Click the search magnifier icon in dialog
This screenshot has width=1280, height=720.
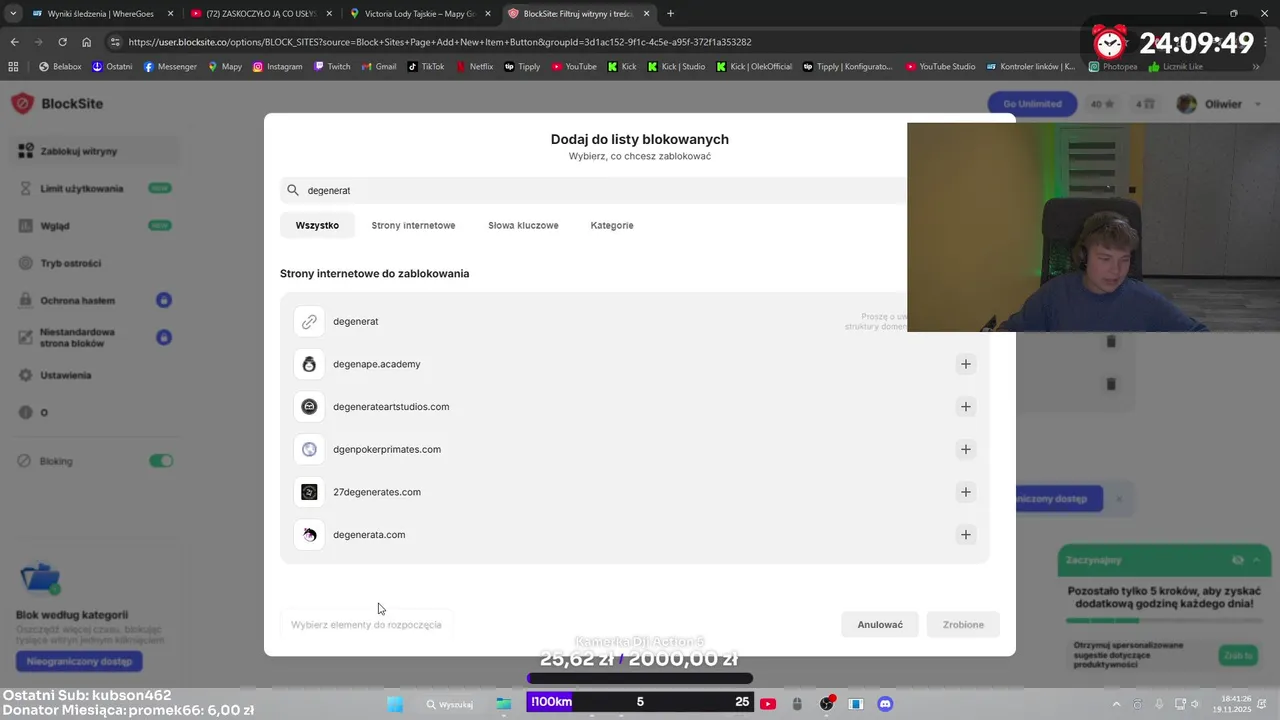pos(293,190)
